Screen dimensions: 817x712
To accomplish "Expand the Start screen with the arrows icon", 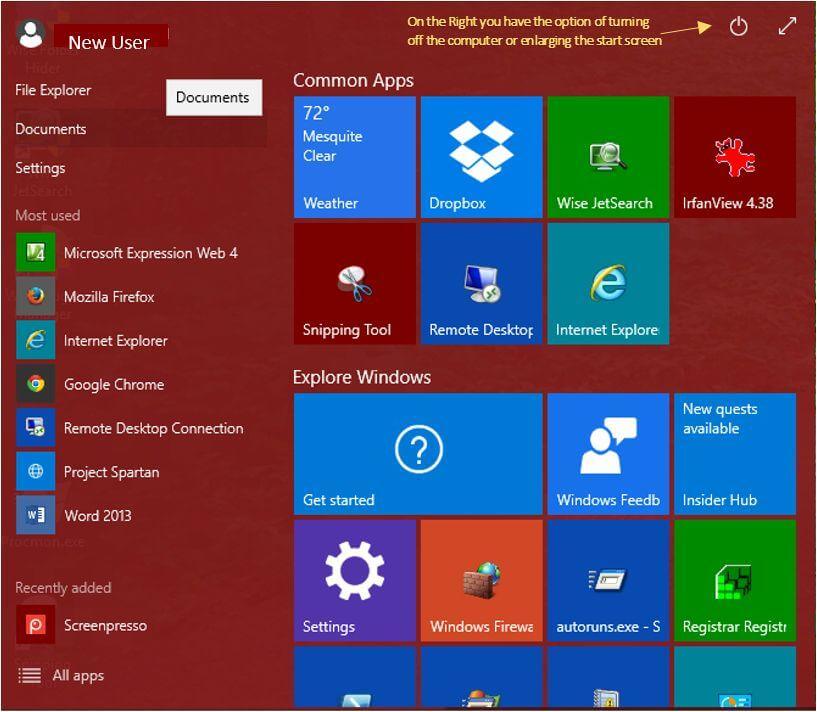I will tap(787, 26).
